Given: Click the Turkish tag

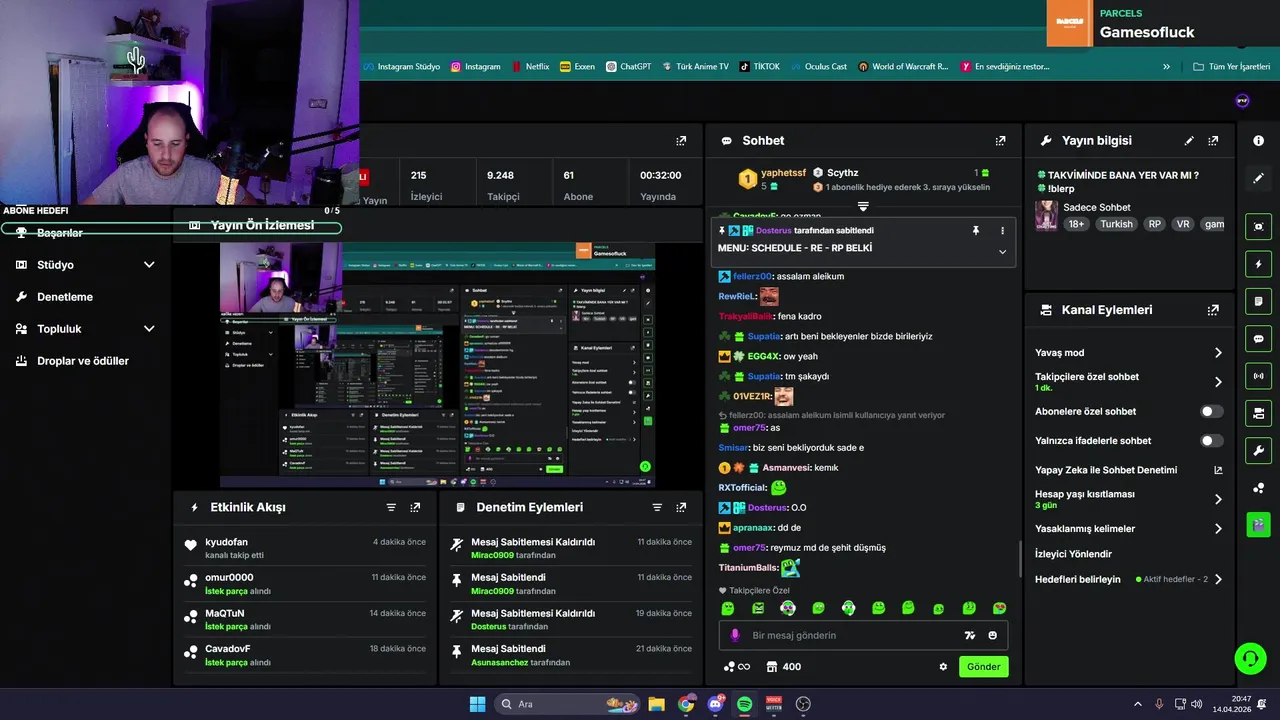Looking at the screenshot, I should (x=1116, y=224).
